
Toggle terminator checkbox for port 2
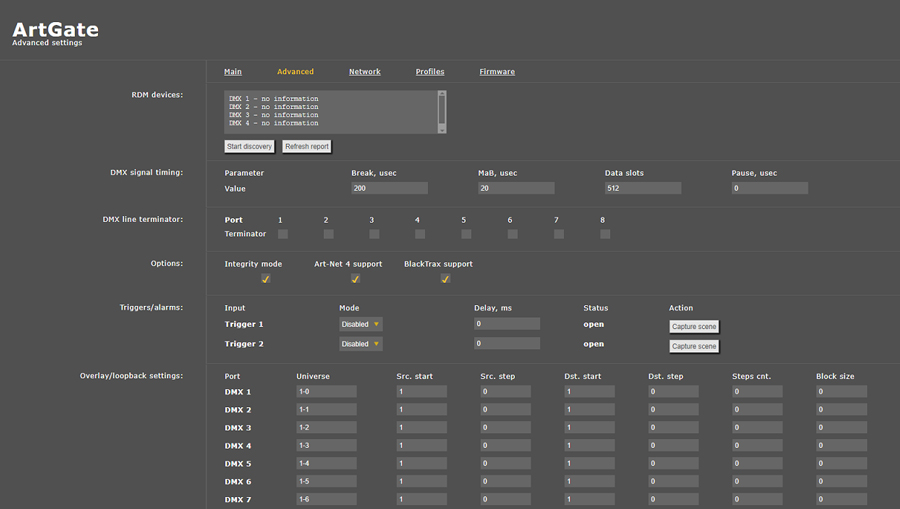click(x=328, y=234)
